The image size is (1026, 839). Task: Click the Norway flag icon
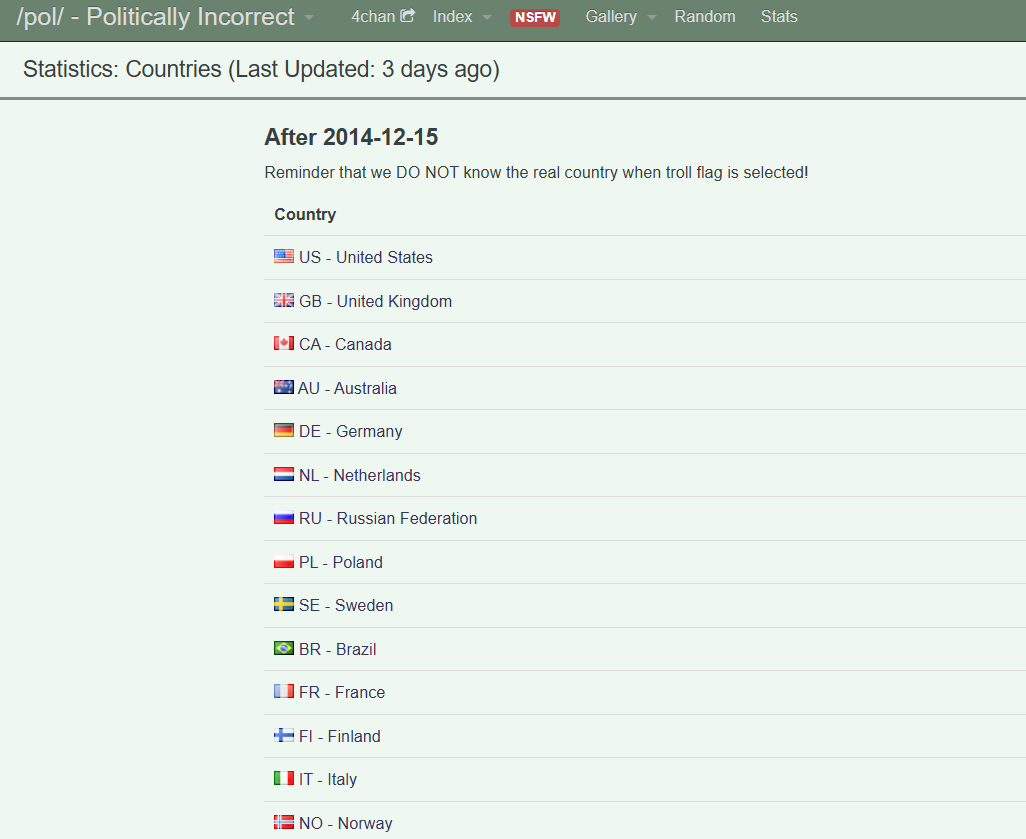coord(283,822)
